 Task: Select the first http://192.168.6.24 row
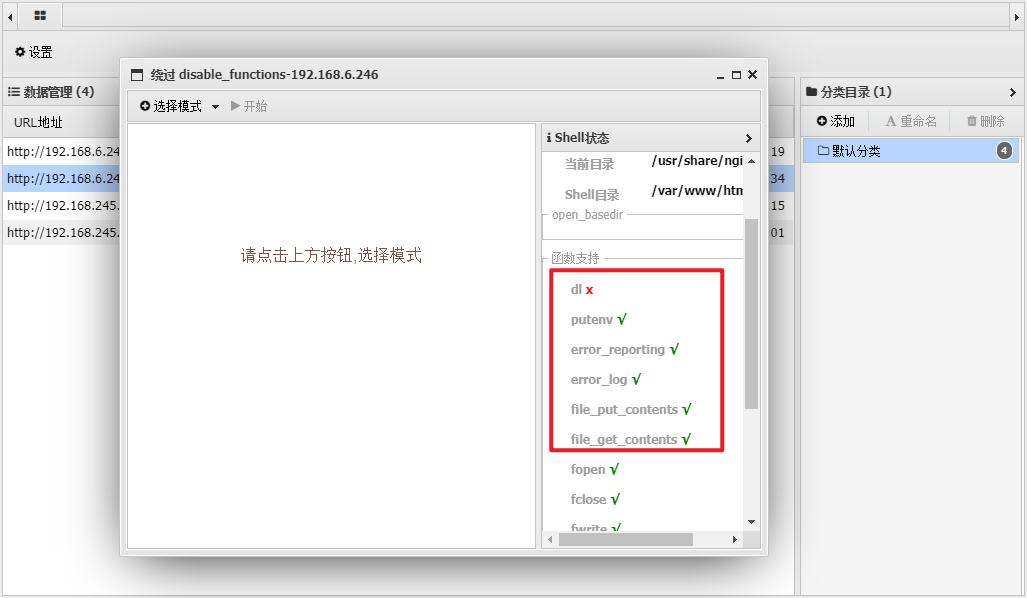click(x=62, y=152)
